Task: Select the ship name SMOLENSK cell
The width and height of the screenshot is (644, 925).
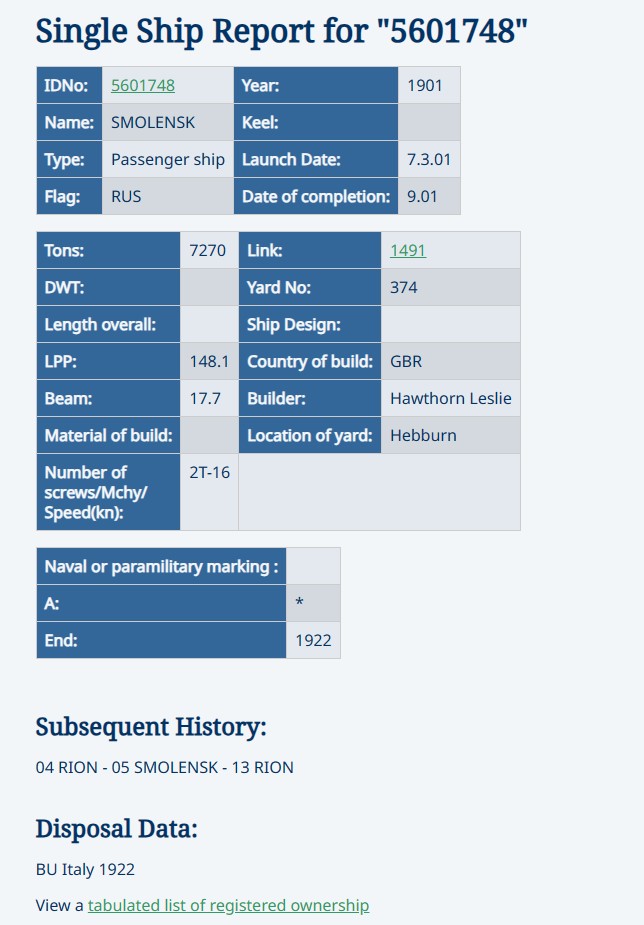Action: pyautogui.click(x=153, y=122)
